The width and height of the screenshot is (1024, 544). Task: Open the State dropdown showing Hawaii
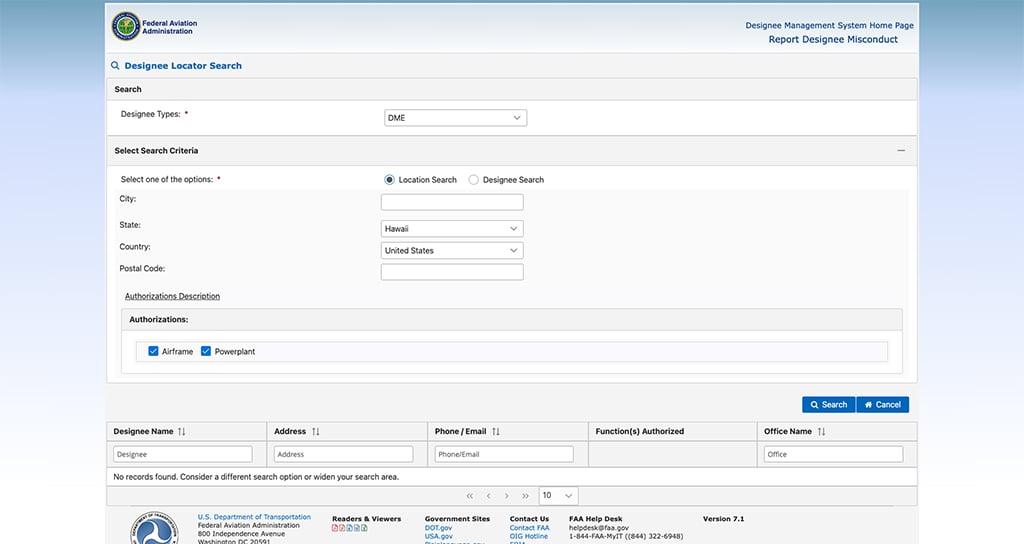pyautogui.click(x=452, y=229)
